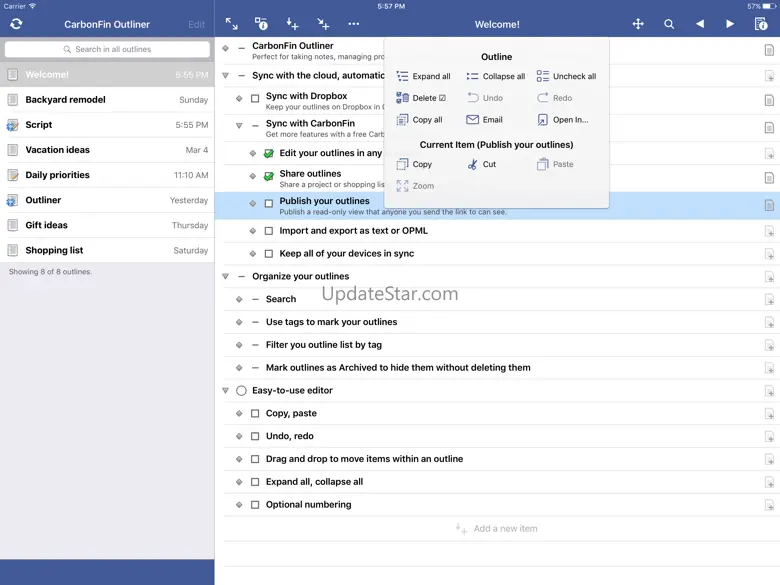This screenshot has height=585, width=780.
Task: Toggle full screen expand arrows icon
Action: point(231,23)
